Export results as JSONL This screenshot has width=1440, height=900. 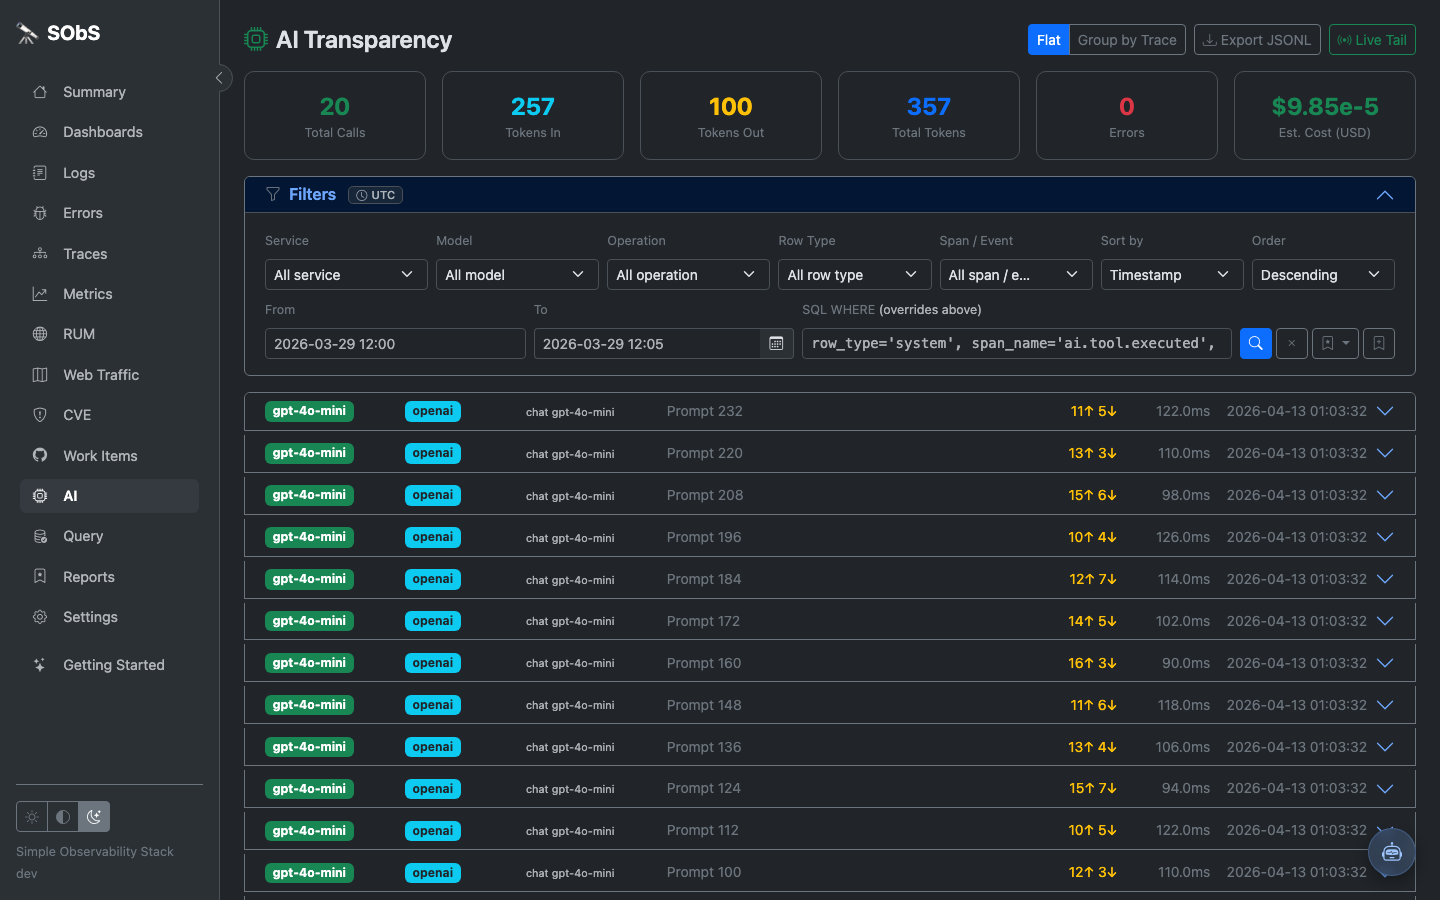1257,40
